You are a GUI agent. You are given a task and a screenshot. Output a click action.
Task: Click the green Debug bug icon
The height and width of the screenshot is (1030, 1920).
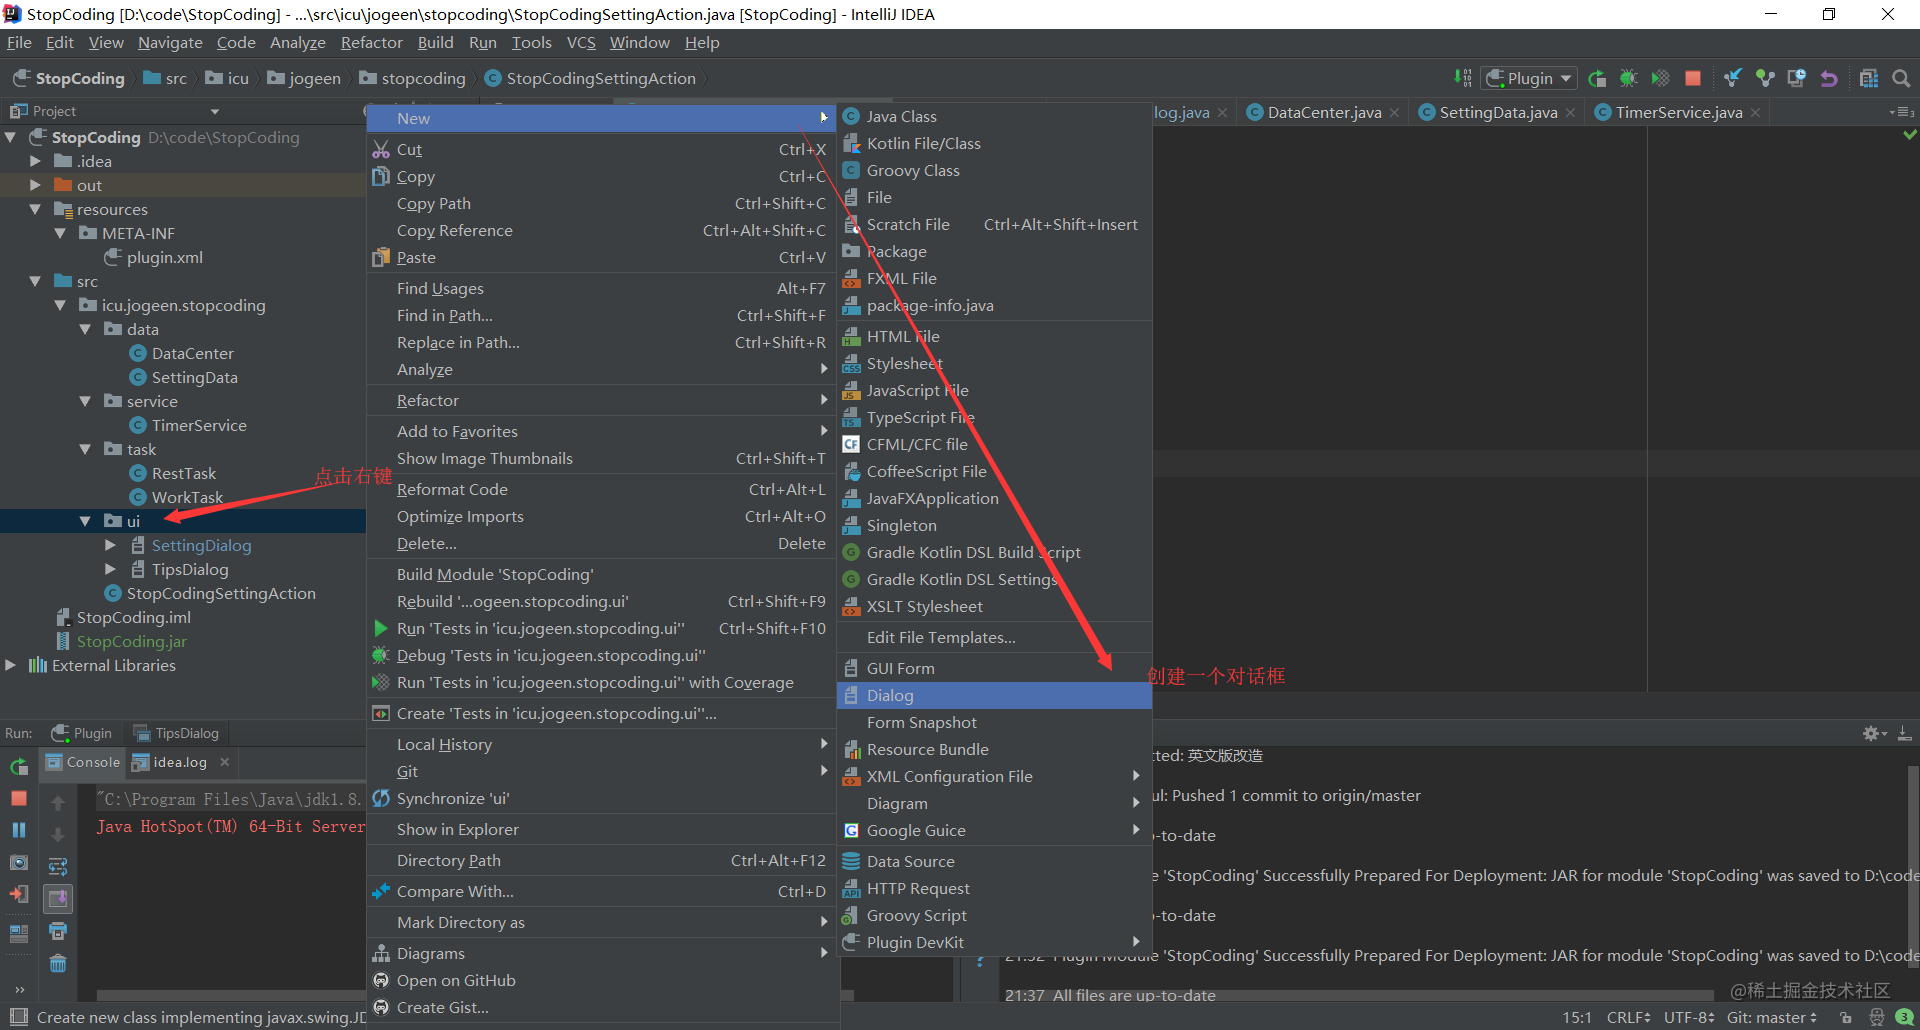[x=1628, y=78]
